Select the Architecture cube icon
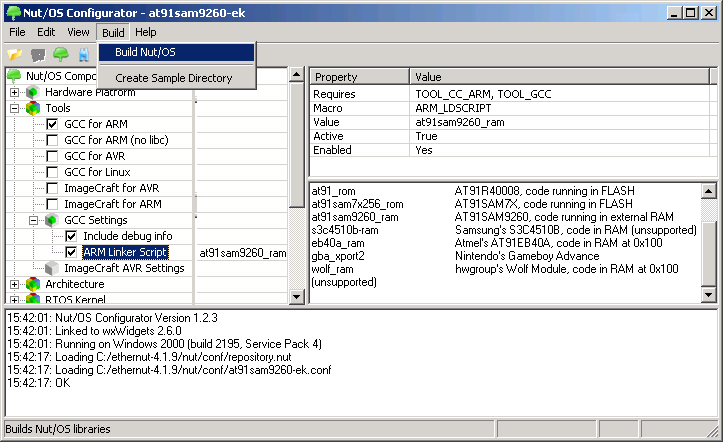The image size is (723, 442). [33, 284]
